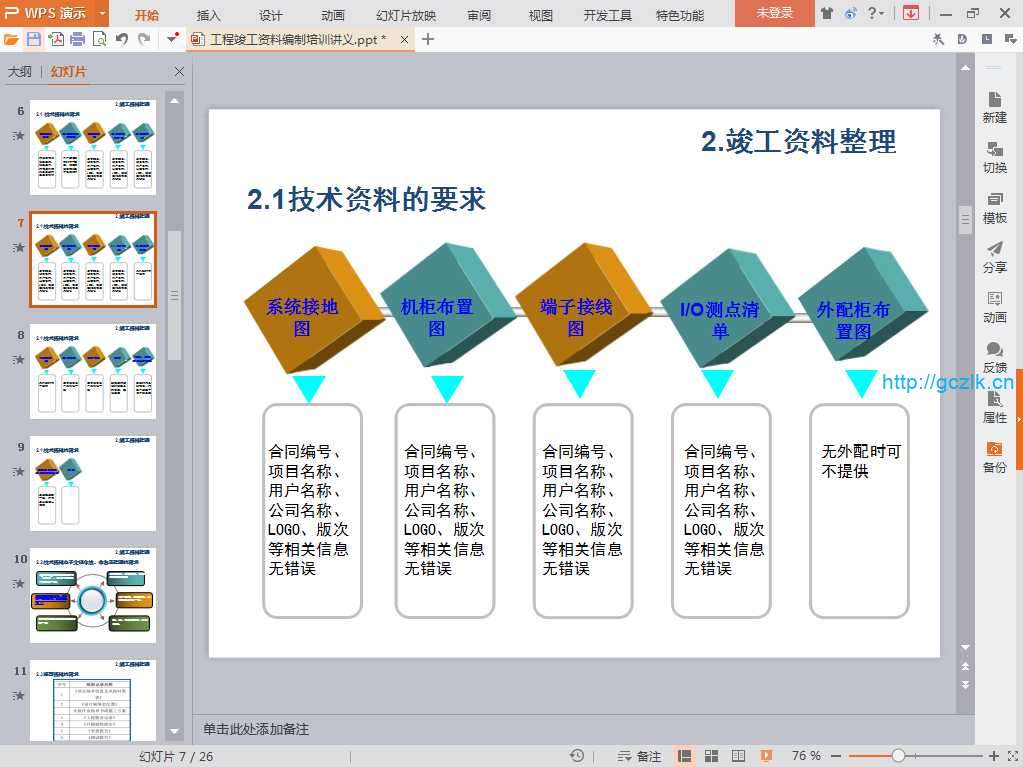Add a new document tab with plus button
This screenshot has height=767, width=1023.
428,39
